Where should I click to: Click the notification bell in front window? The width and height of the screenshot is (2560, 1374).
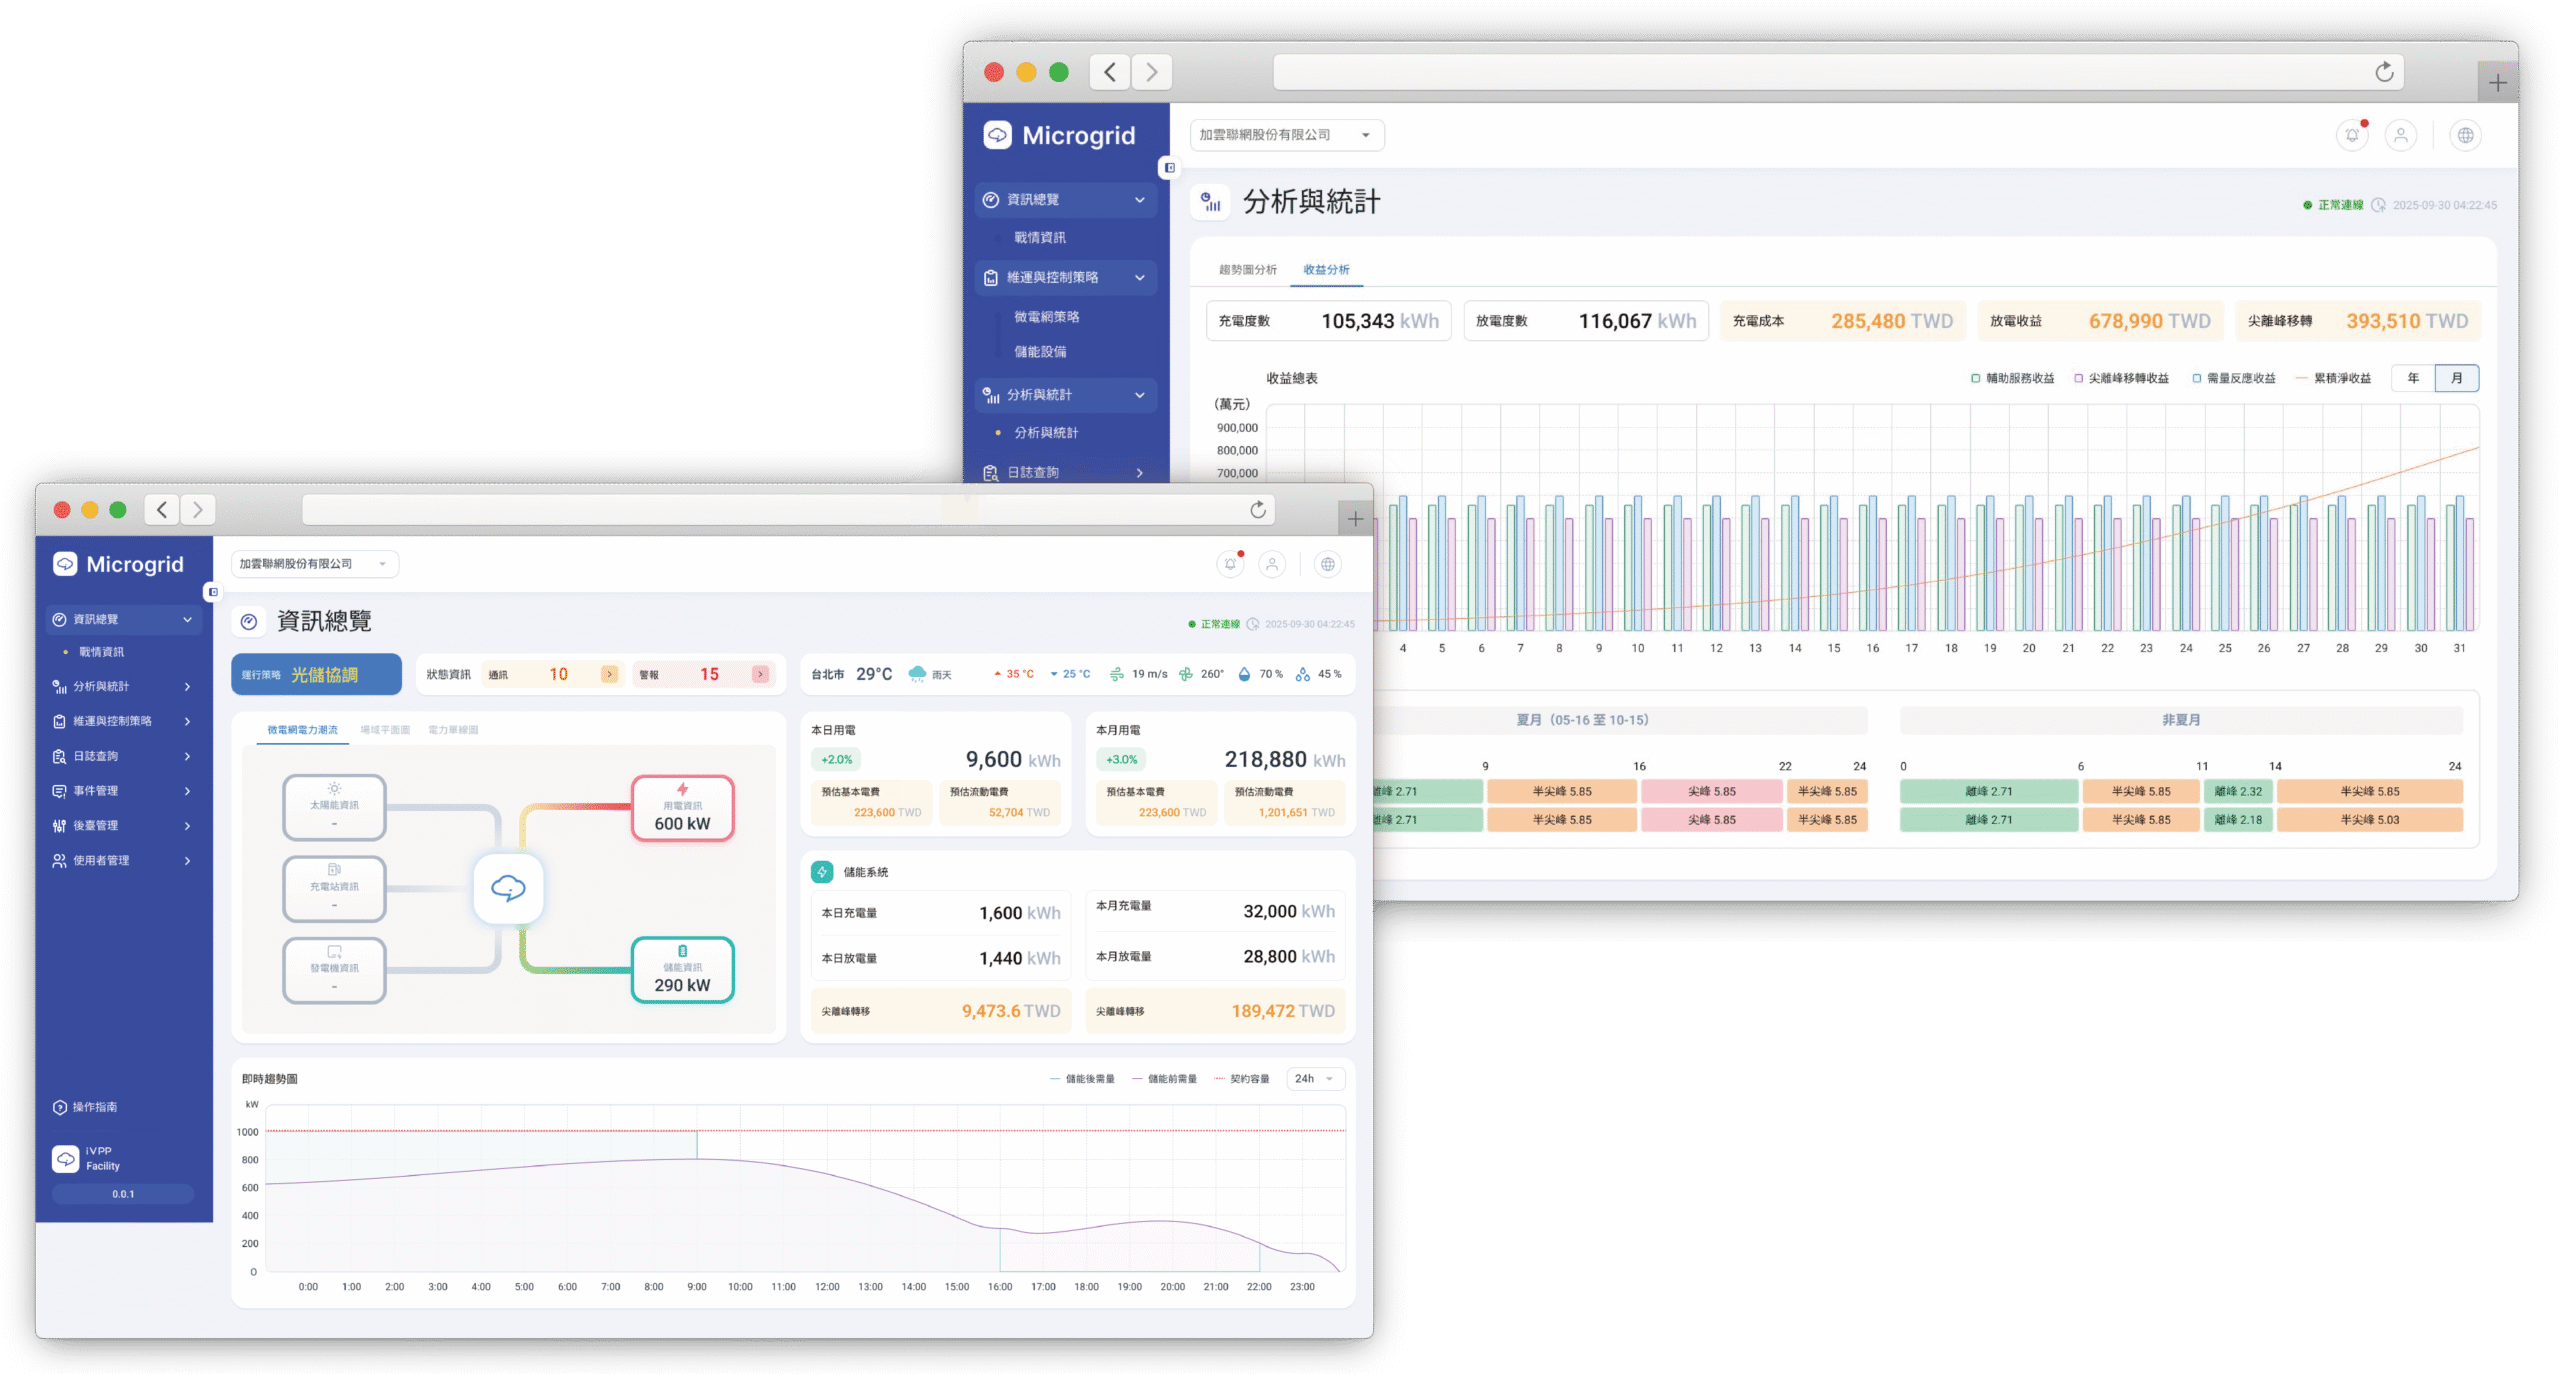[1230, 564]
